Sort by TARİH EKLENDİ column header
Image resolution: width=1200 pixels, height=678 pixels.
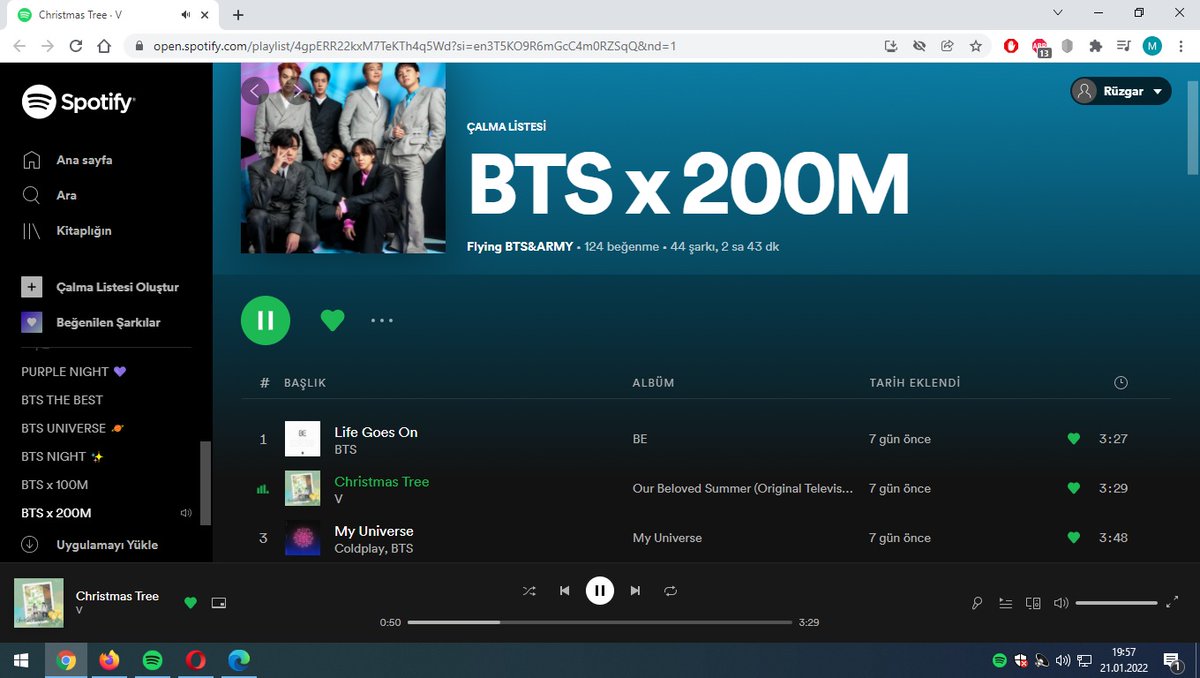[915, 383]
